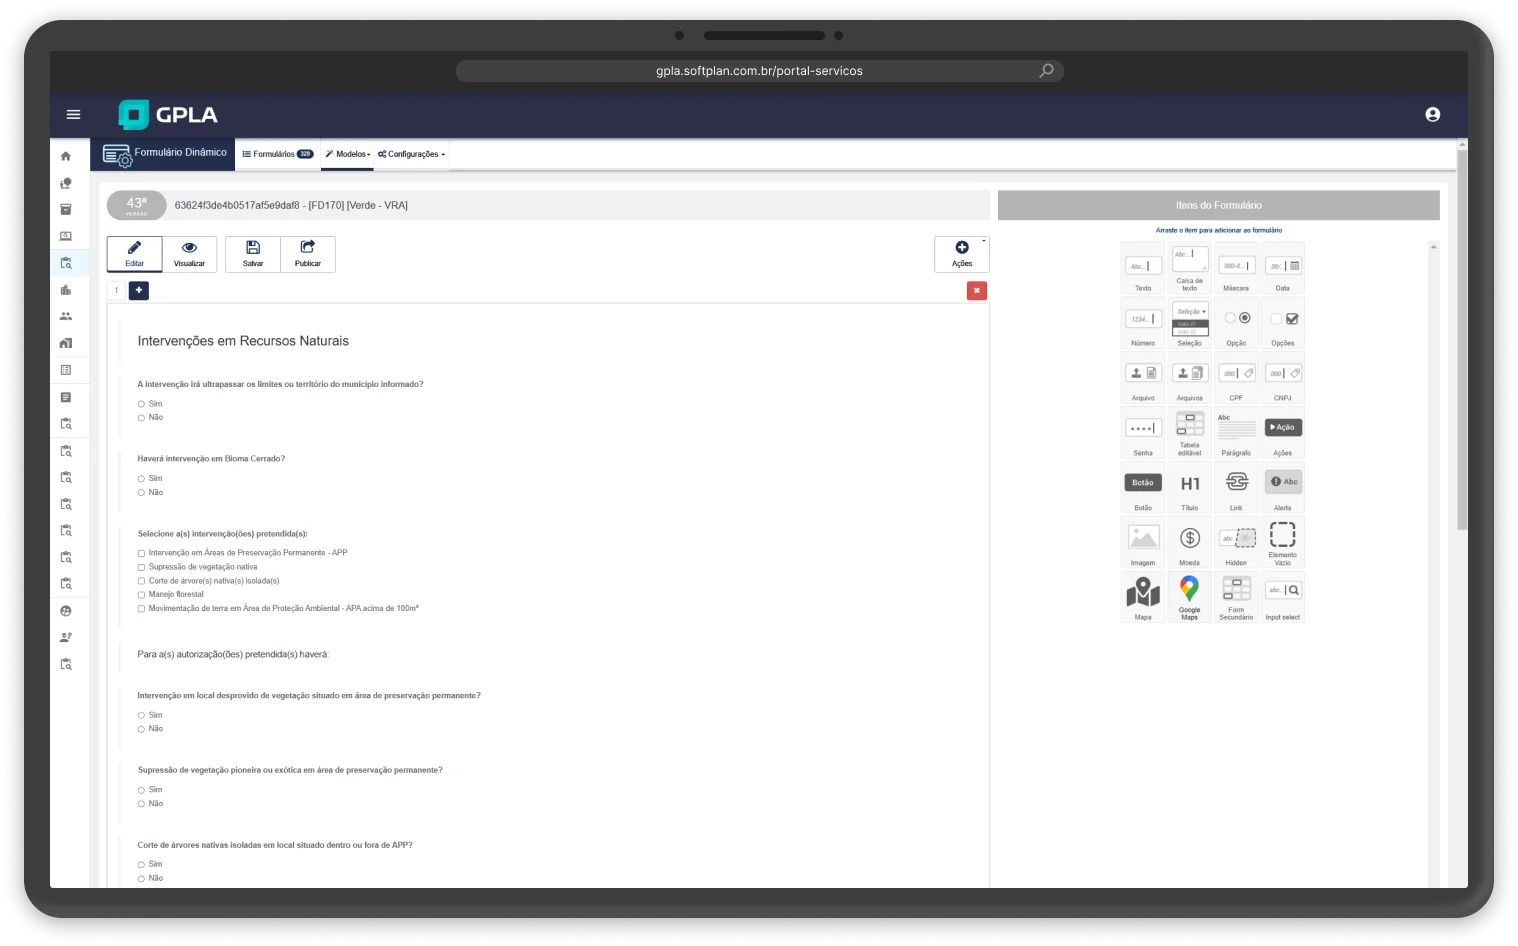Screen dimensions: 1518x946
Task: Select the Google Maps form item
Action: [x=1189, y=597]
